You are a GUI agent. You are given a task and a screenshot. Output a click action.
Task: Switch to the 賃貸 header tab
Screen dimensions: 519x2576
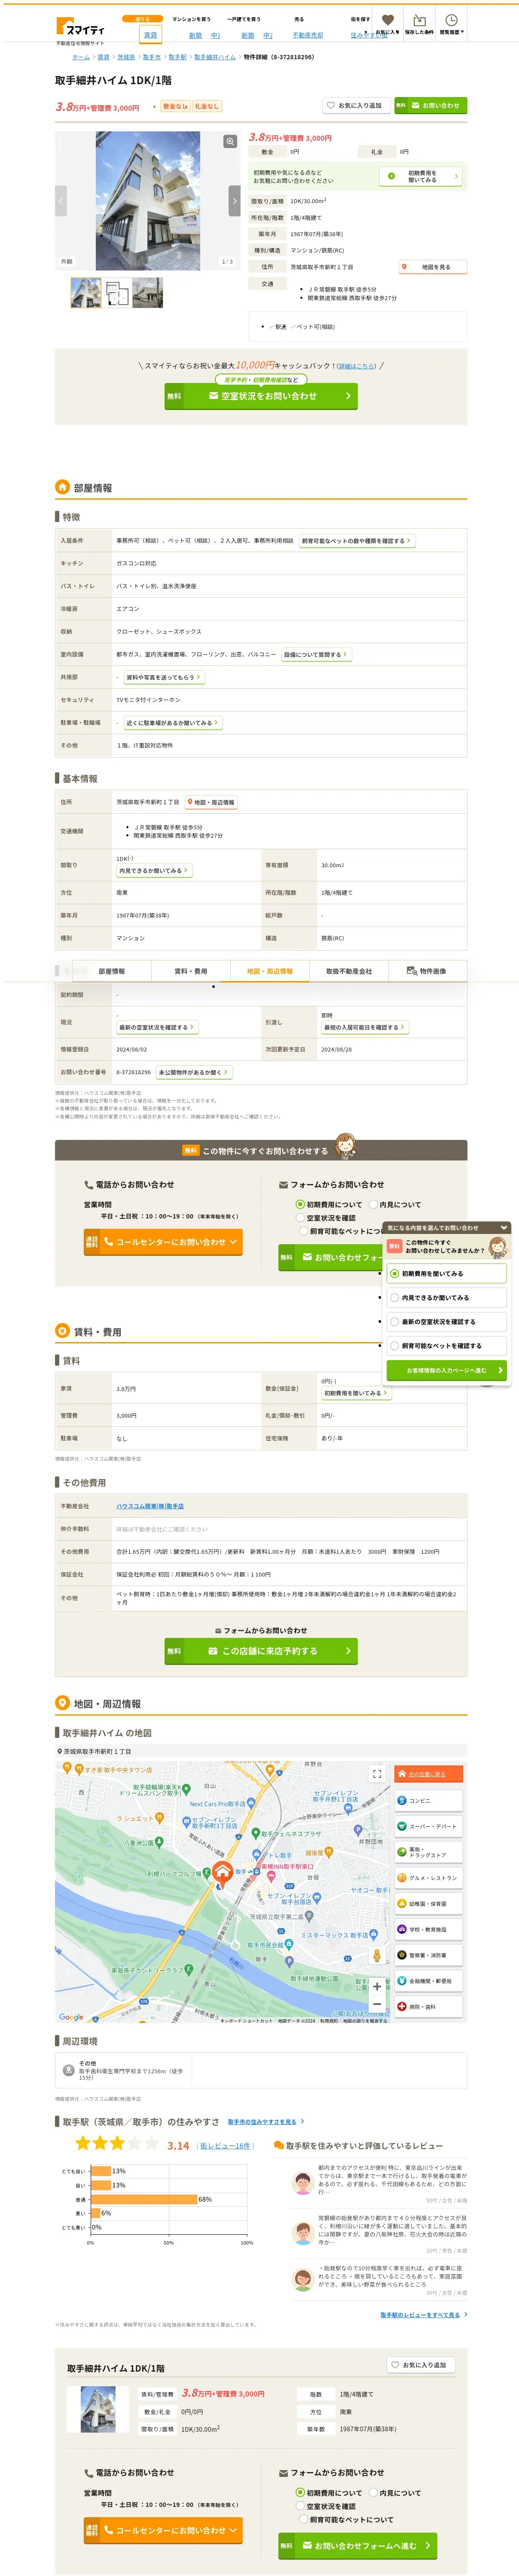[x=150, y=35]
